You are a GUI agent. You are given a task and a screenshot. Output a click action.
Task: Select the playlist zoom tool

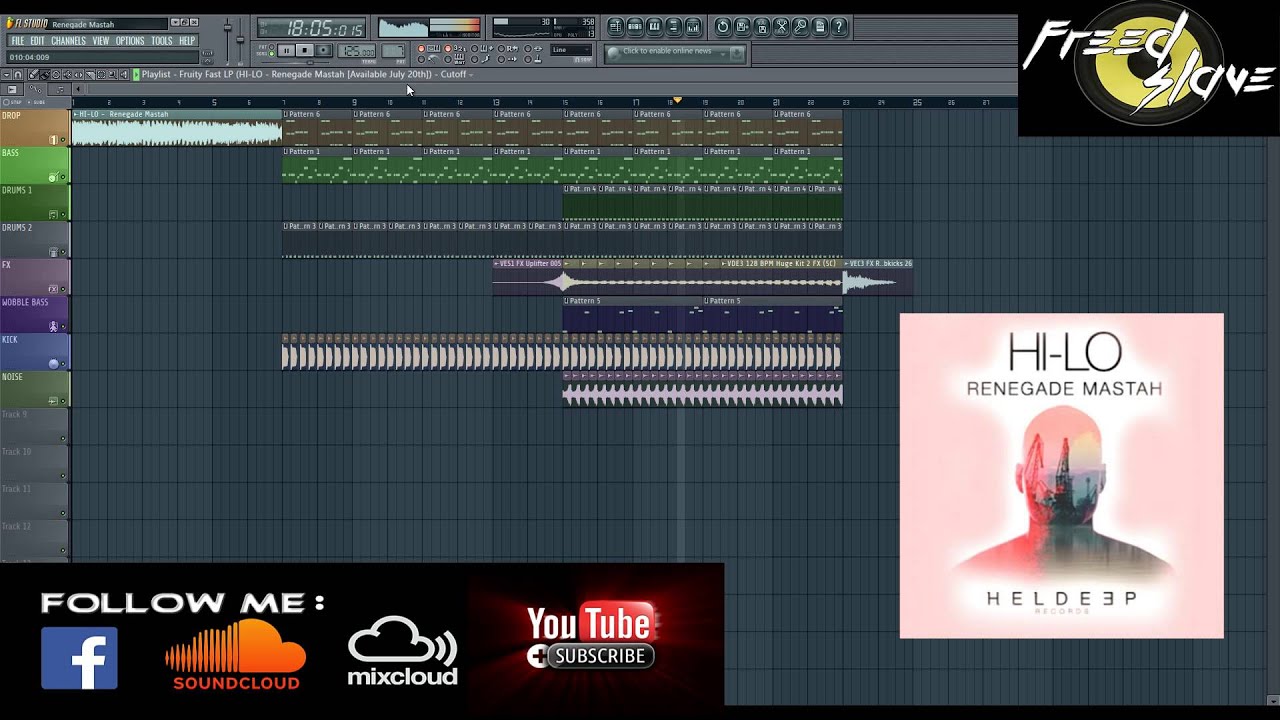[112, 74]
